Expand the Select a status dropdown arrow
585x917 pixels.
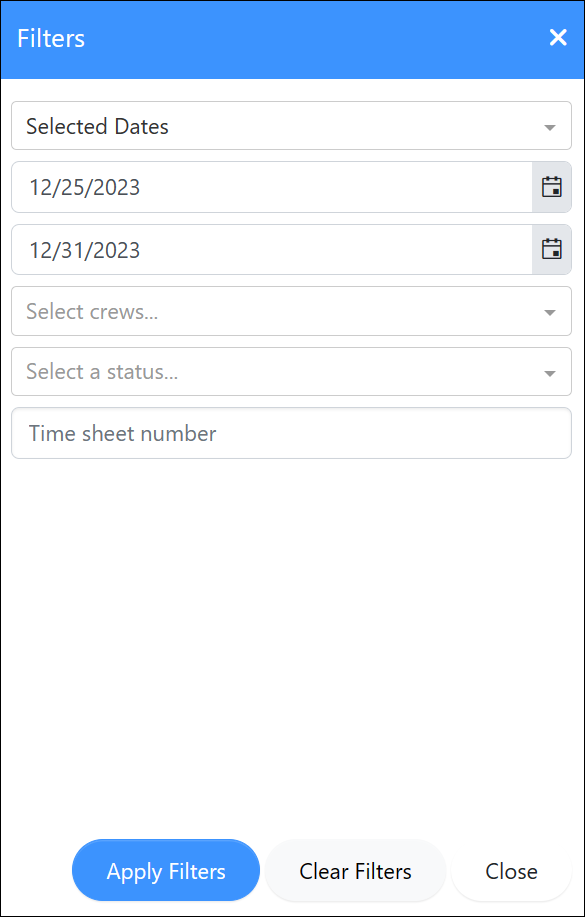[549, 373]
